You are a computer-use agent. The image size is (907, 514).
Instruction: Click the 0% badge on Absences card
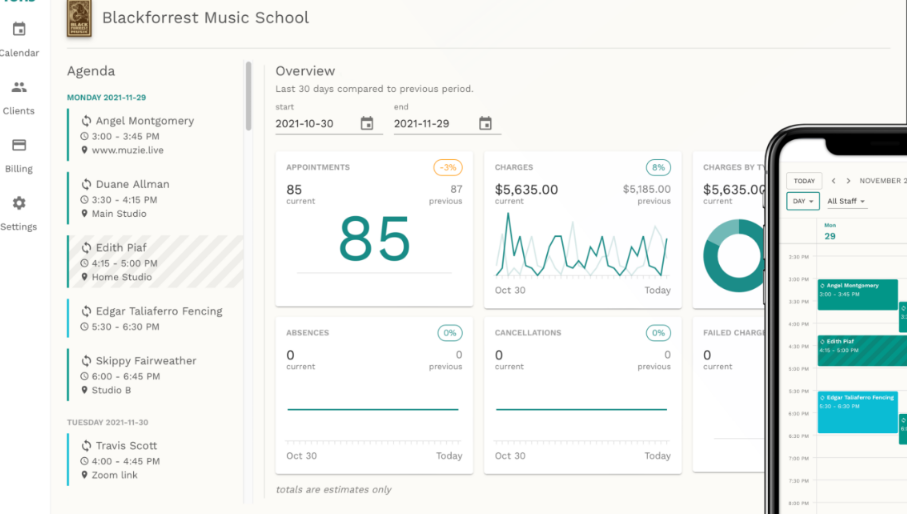pos(449,333)
